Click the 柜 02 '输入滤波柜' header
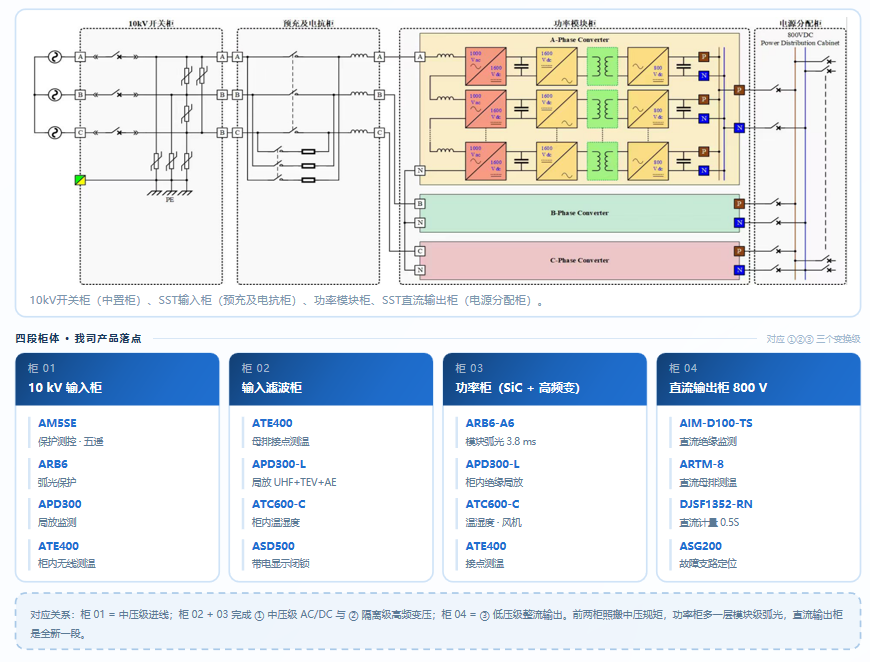 [x=331, y=379]
